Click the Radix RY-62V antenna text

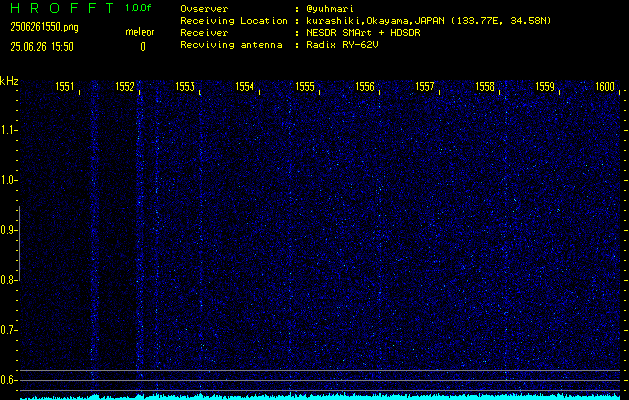(x=342, y=45)
